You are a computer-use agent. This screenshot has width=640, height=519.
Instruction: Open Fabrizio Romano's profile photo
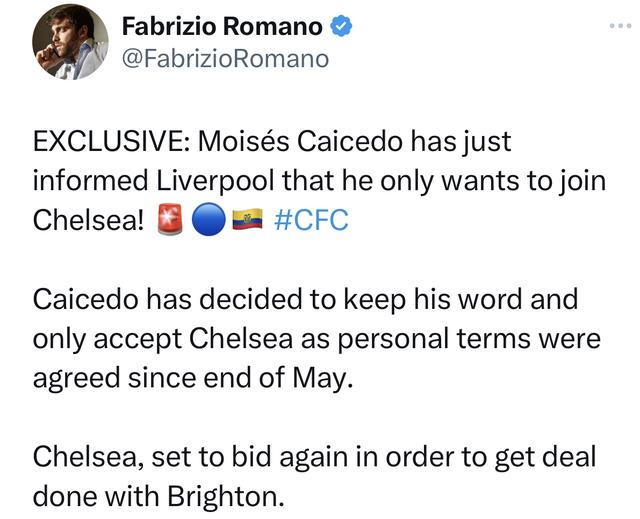[x=70, y=42]
